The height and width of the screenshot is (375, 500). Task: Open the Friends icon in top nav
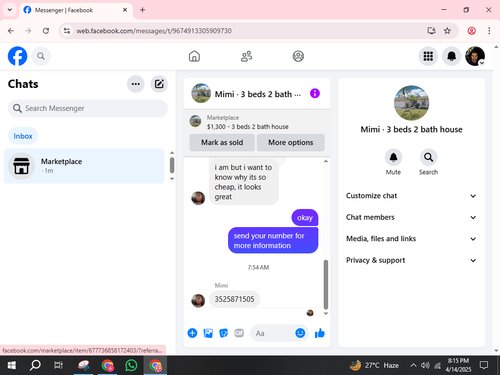click(246, 56)
